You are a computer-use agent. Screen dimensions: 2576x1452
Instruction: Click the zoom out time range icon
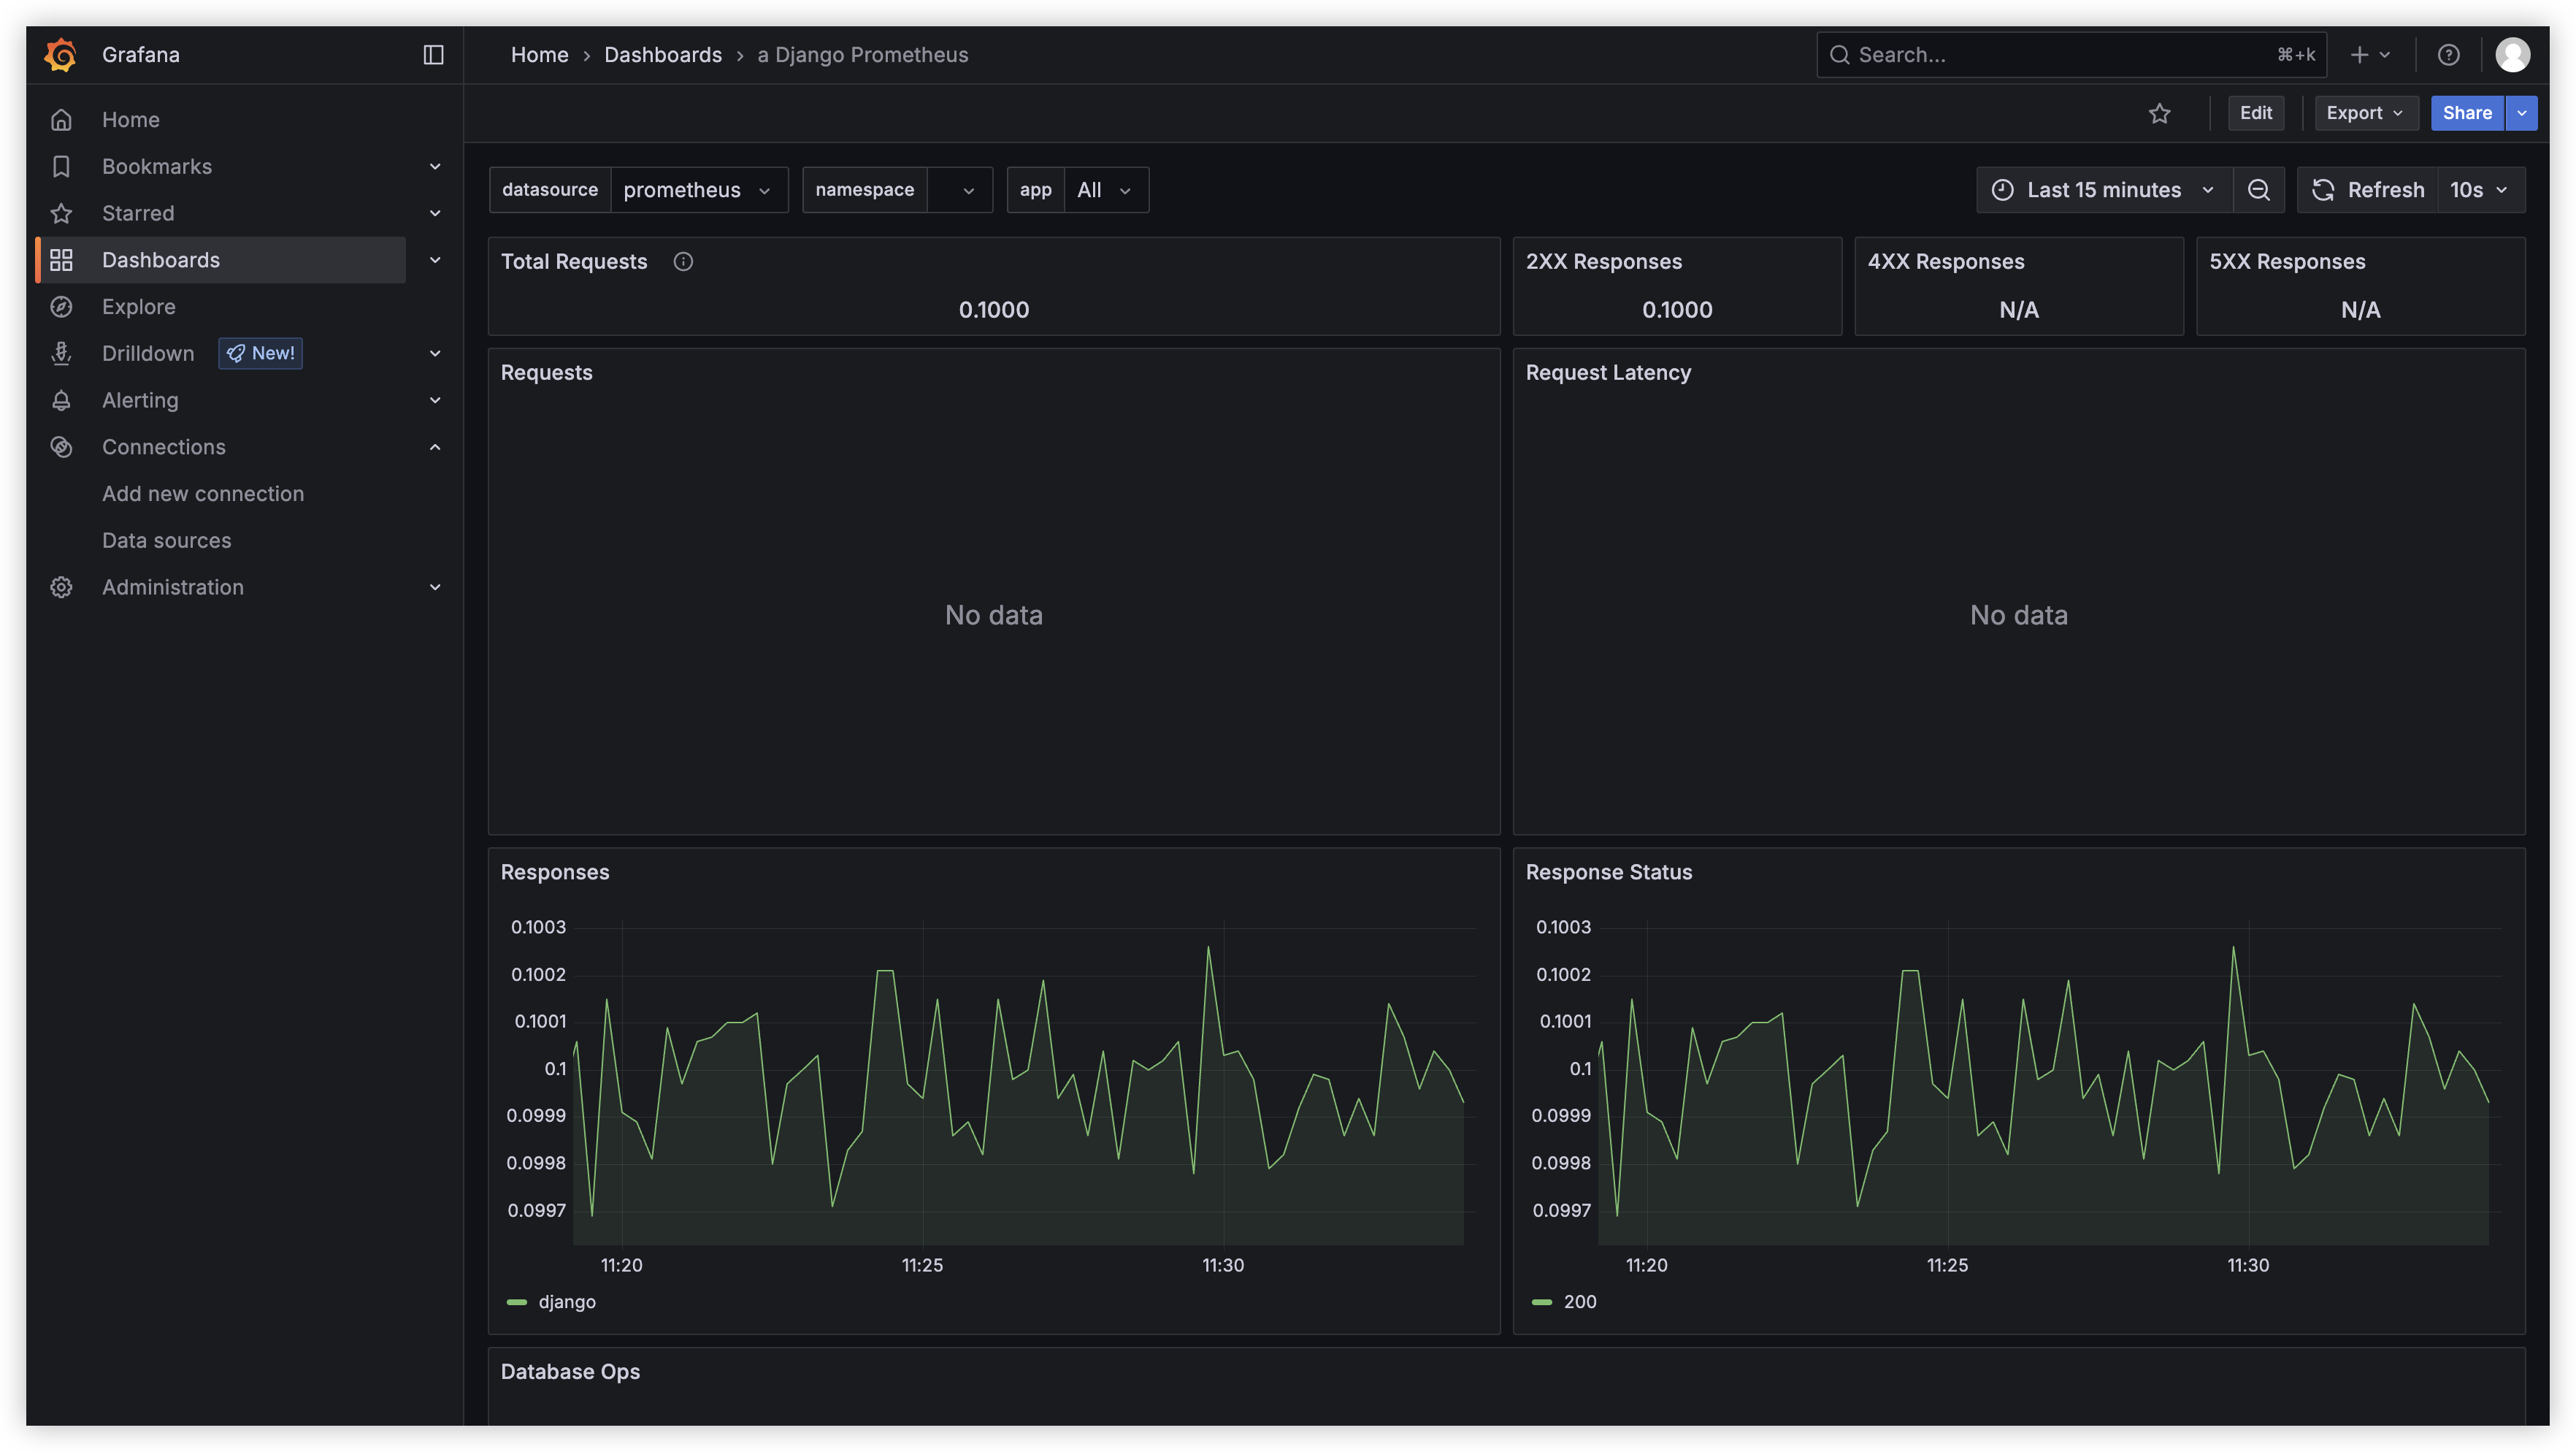(2258, 190)
